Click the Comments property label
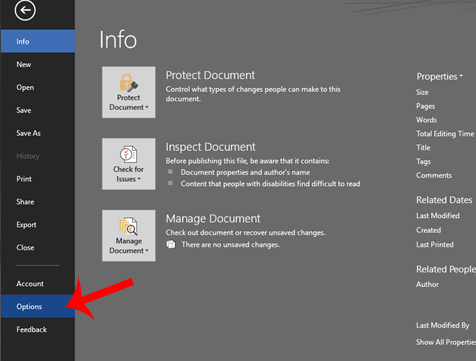The height and width of the screenshot is (361, 476). pos(434,175)
